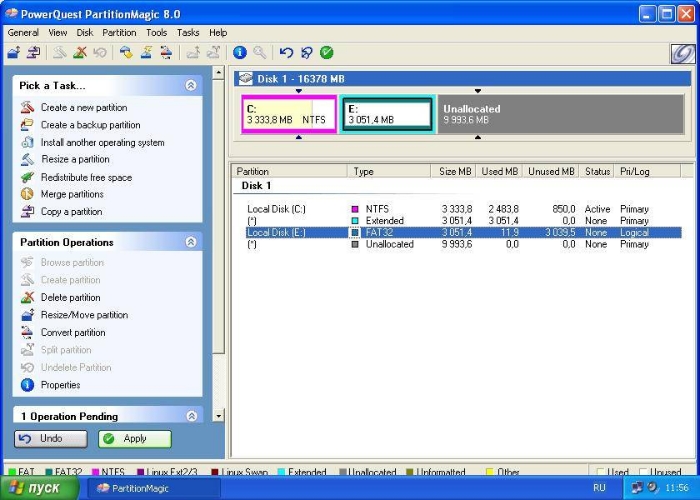This screenshot has width=700, height=500.
Task: Click the delete partition toolbar icon
Action: click(x=79, y=52)
